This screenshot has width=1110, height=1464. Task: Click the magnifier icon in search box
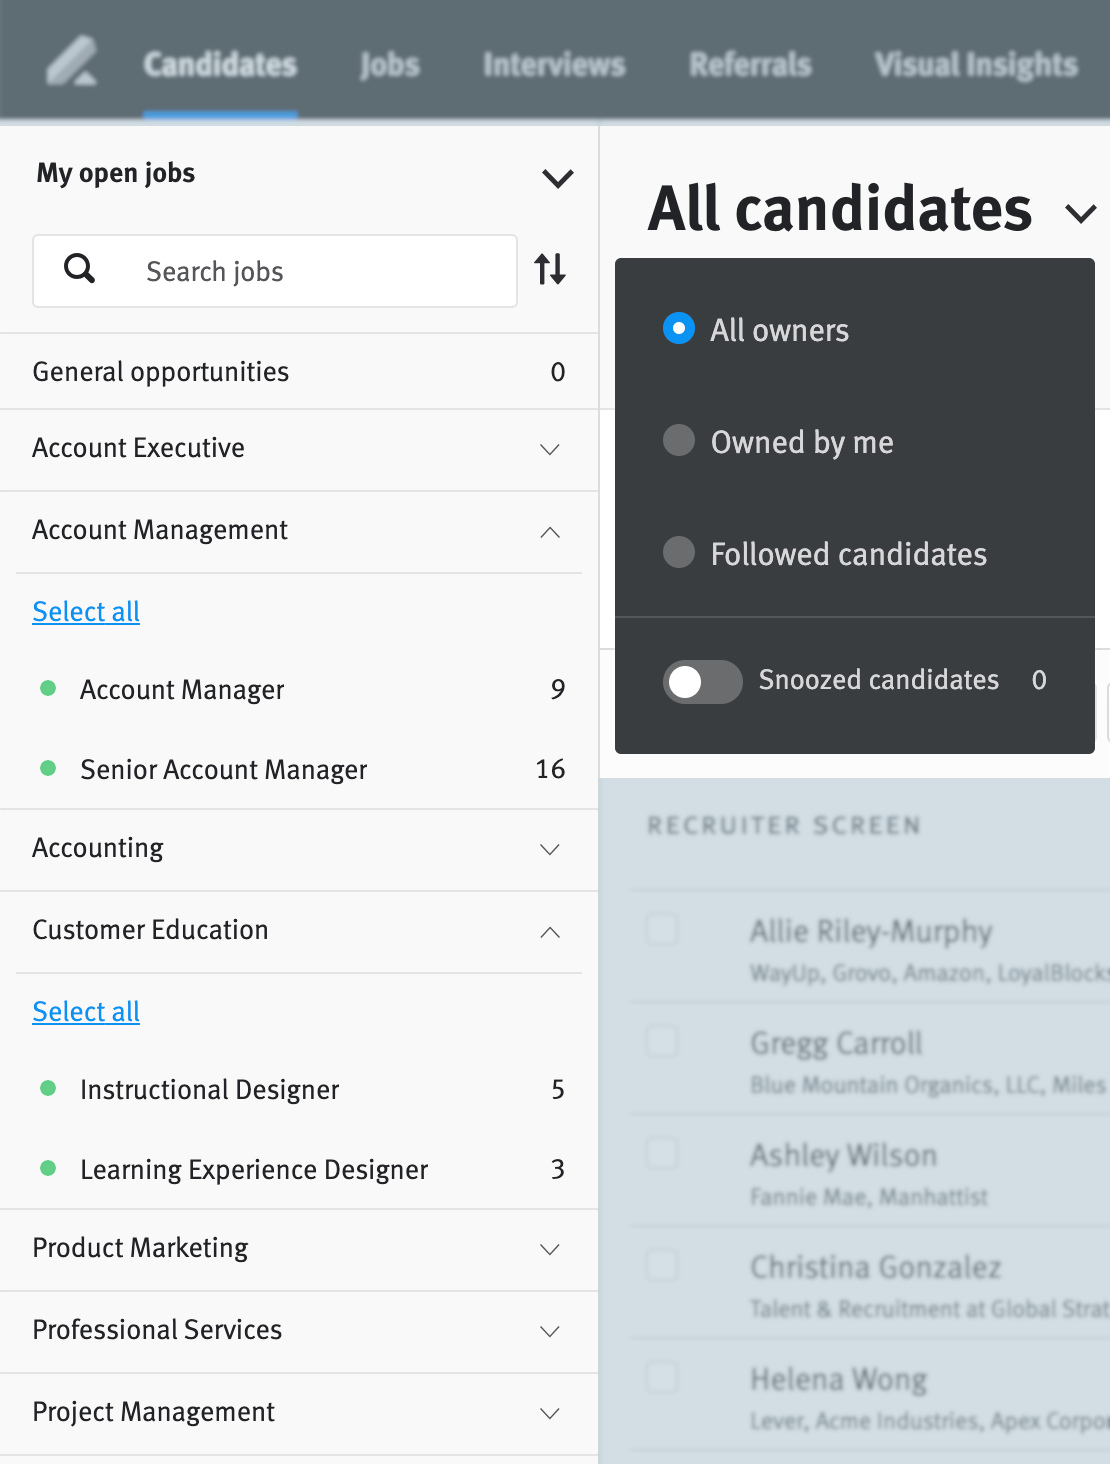[80, 269]
